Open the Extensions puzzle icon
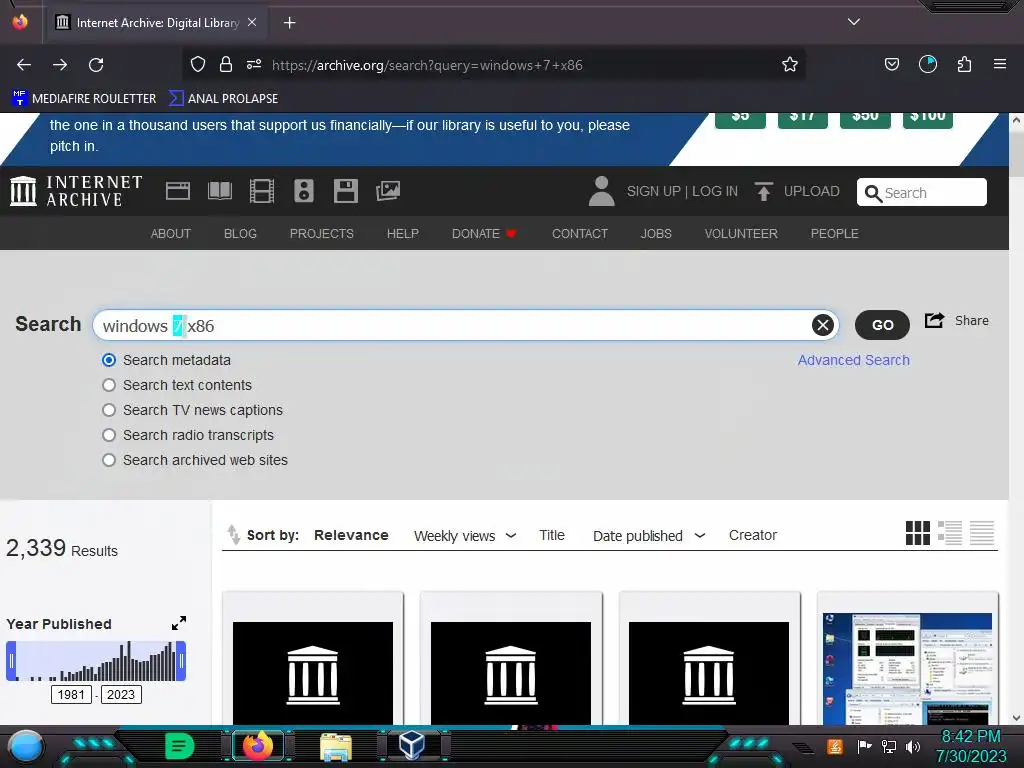 964,64
